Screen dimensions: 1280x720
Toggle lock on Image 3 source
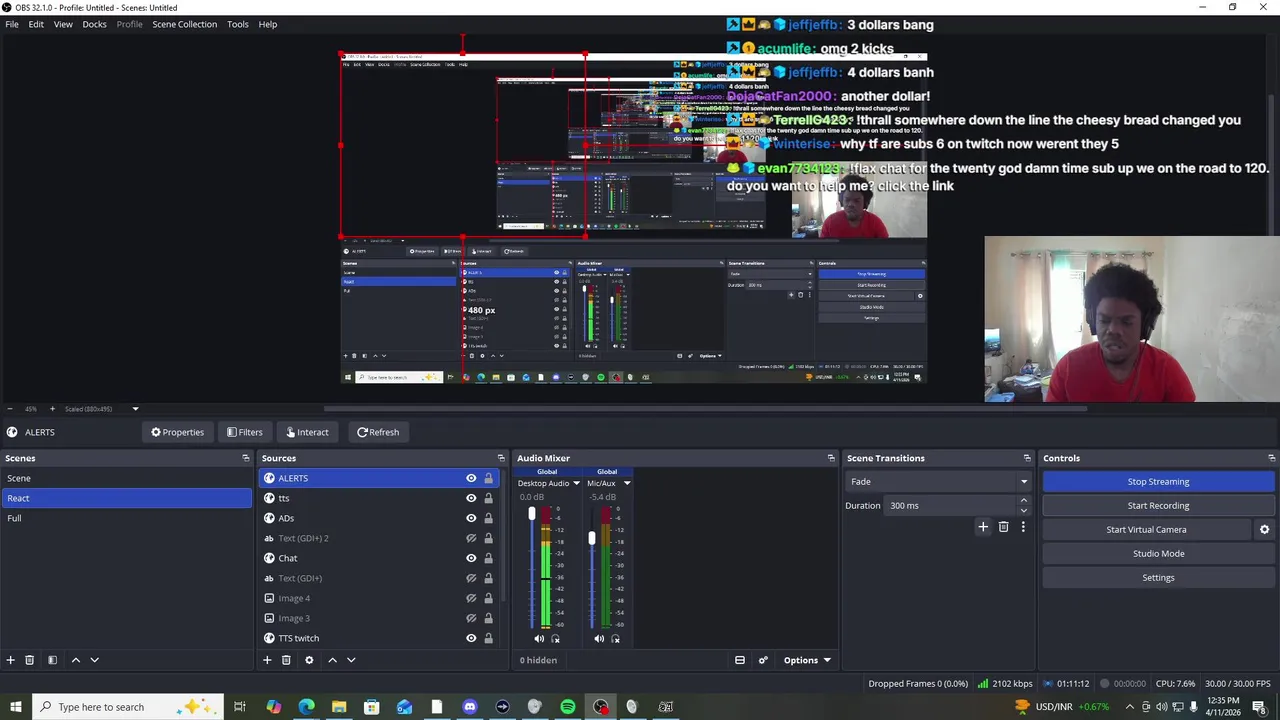(x=488, y=618)
